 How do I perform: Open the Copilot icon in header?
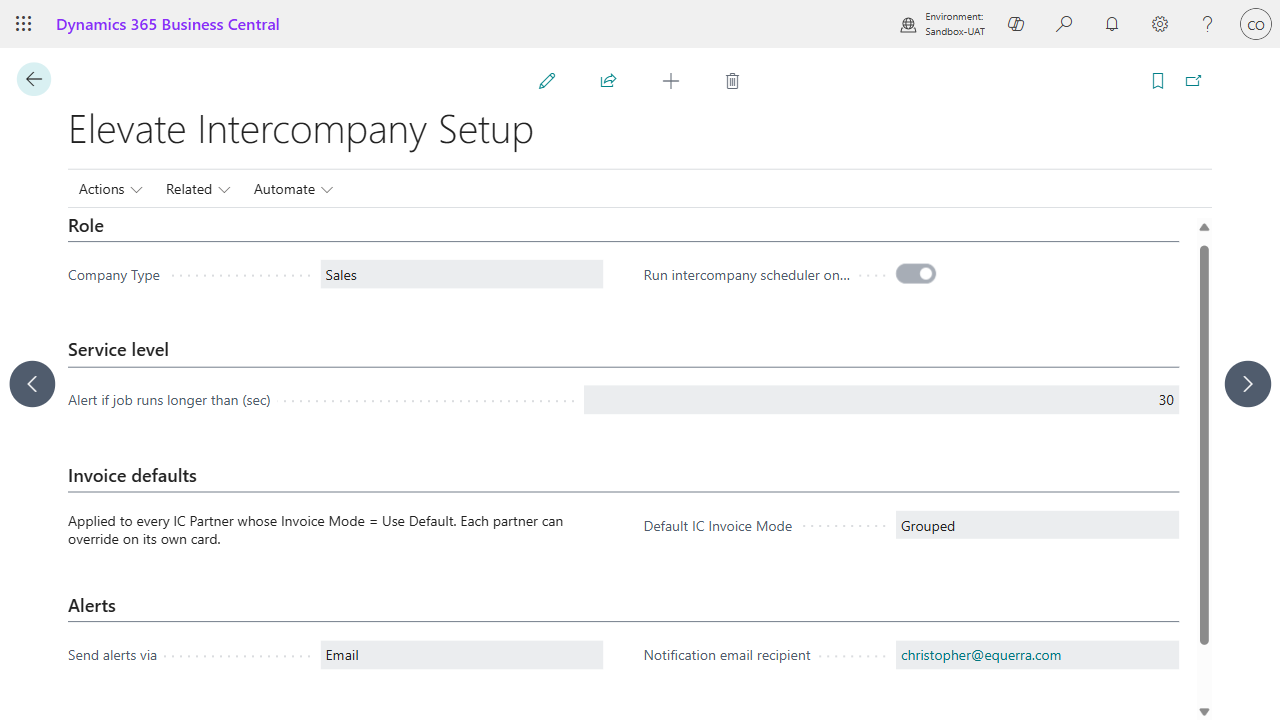pyautogui.click(x=1016, y=24)
